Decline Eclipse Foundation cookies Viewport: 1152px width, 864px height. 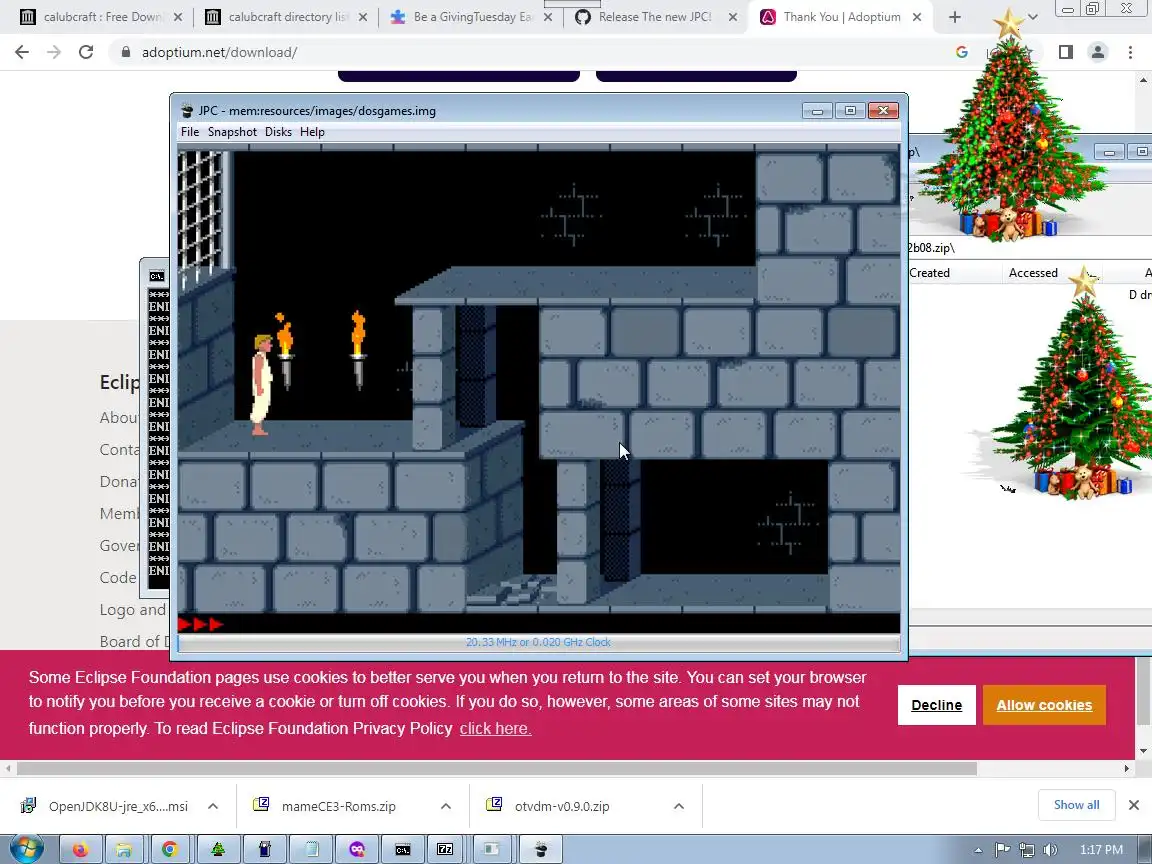[x=937, y=705]
